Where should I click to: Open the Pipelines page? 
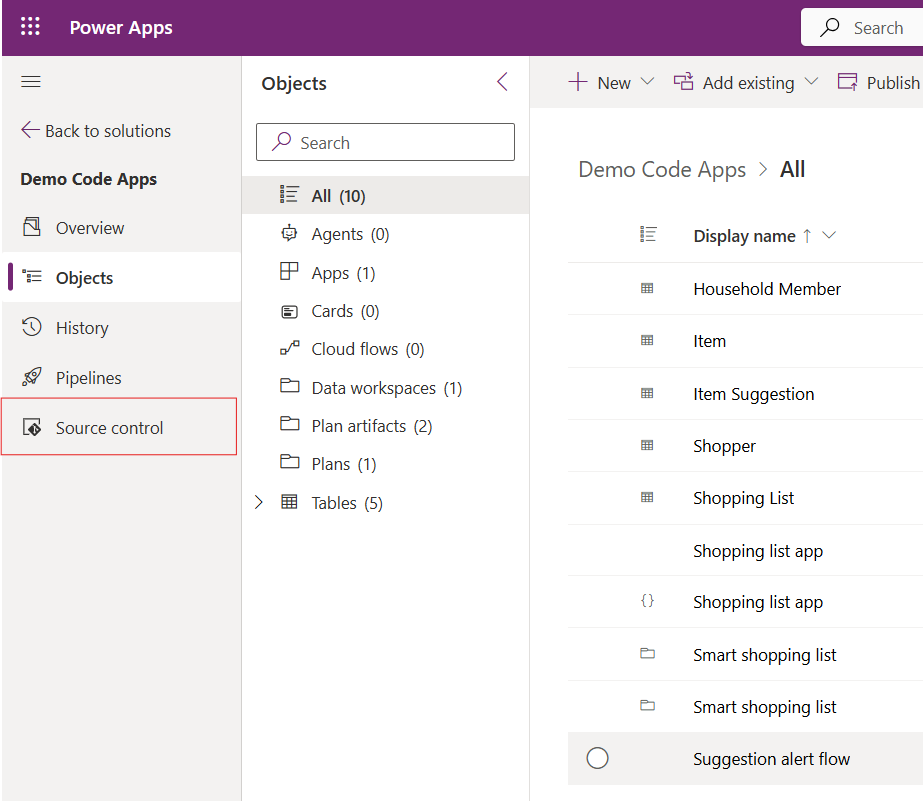point(121,377)
